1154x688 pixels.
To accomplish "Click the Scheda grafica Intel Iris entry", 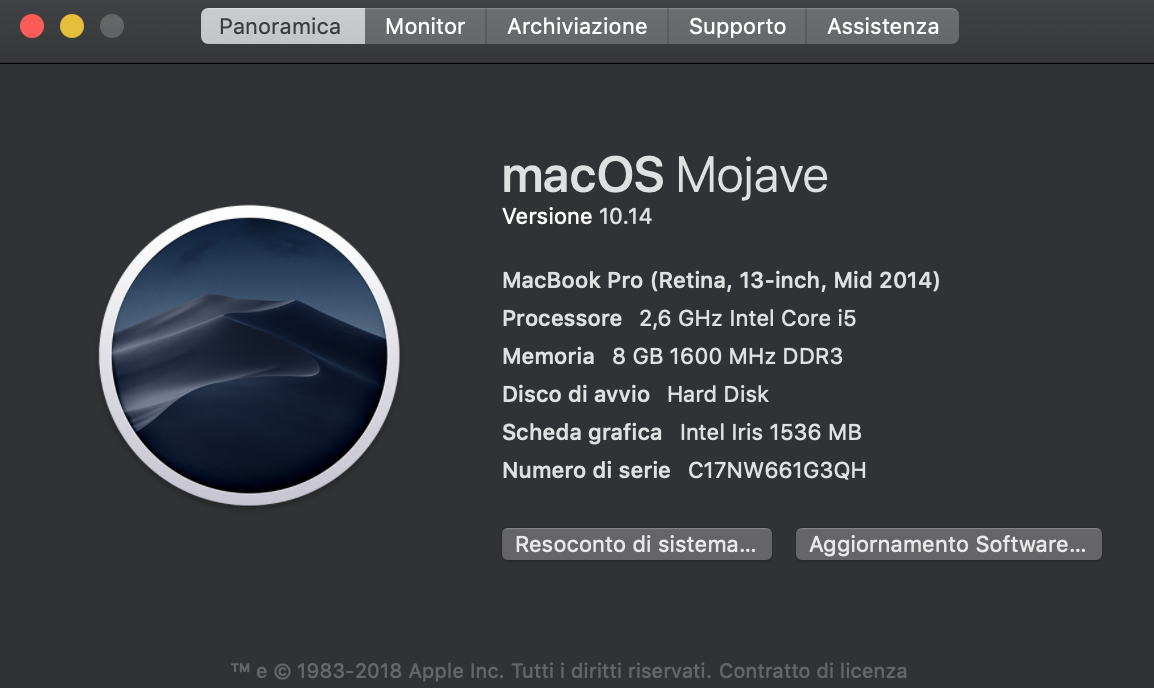I will tap(682, 432).
